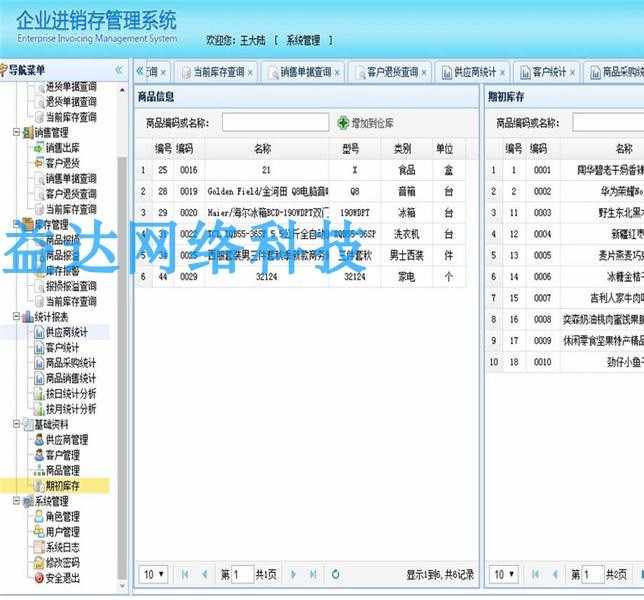Click the sidebar scrollbar up arrow
This screenshot has height=600, width=644.
pos(122,90)
